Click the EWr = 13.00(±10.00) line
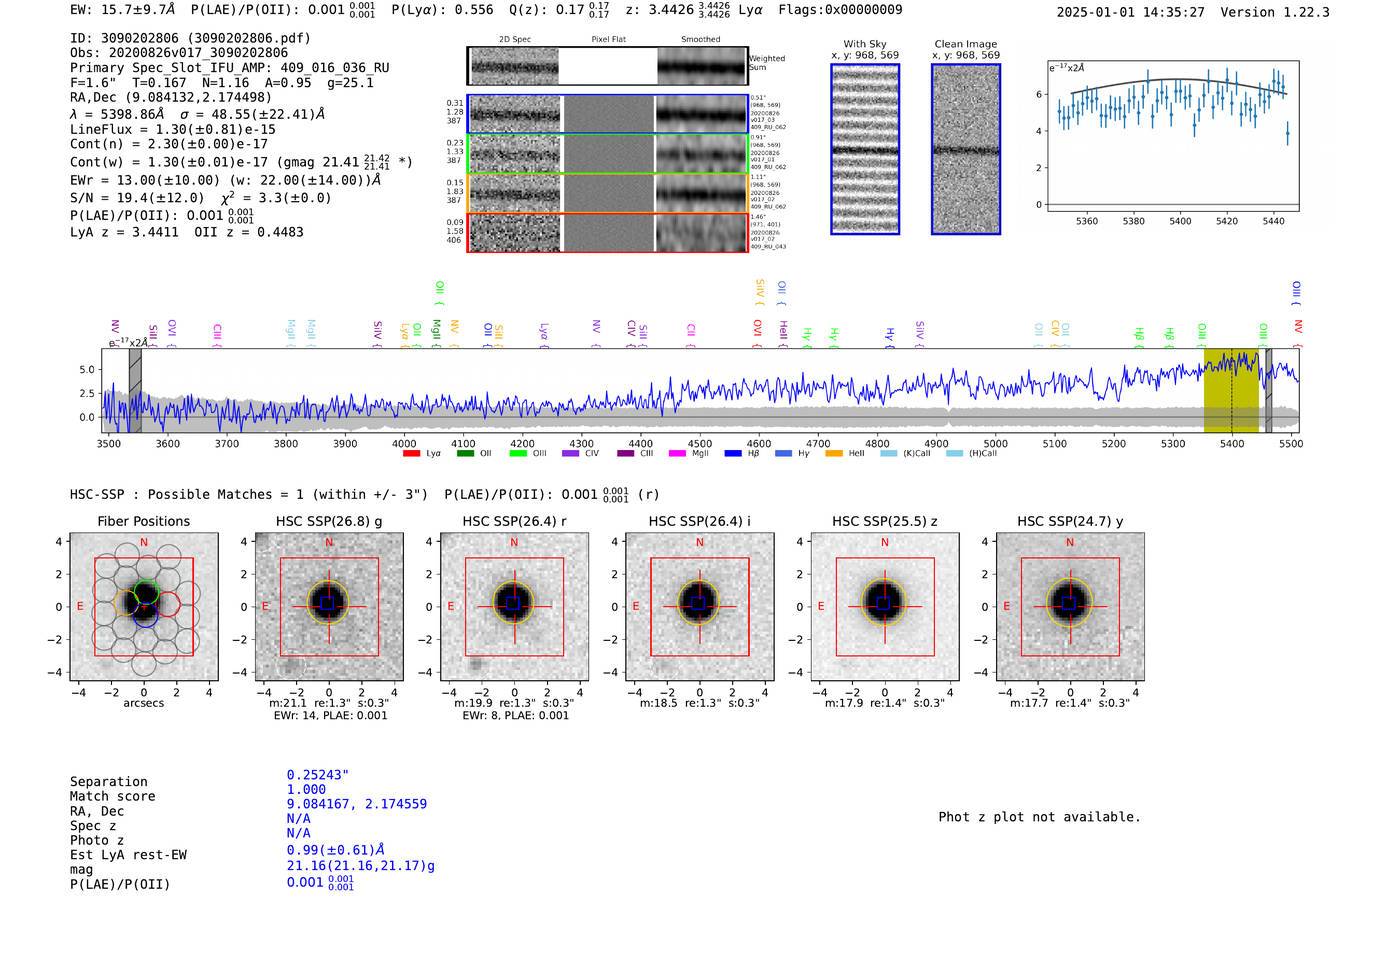 coord(226,181)
